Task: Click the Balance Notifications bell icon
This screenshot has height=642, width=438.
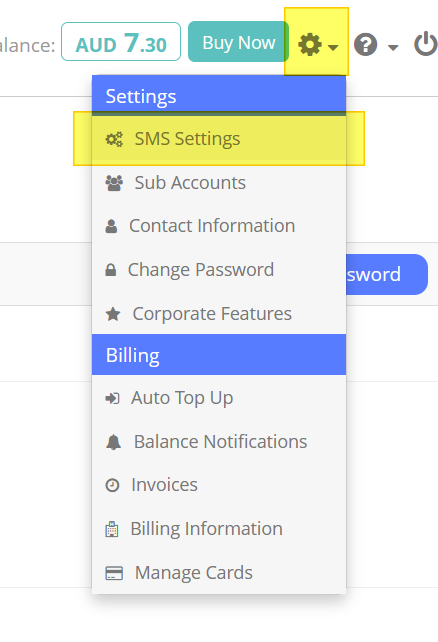Action: coord(113,442)
